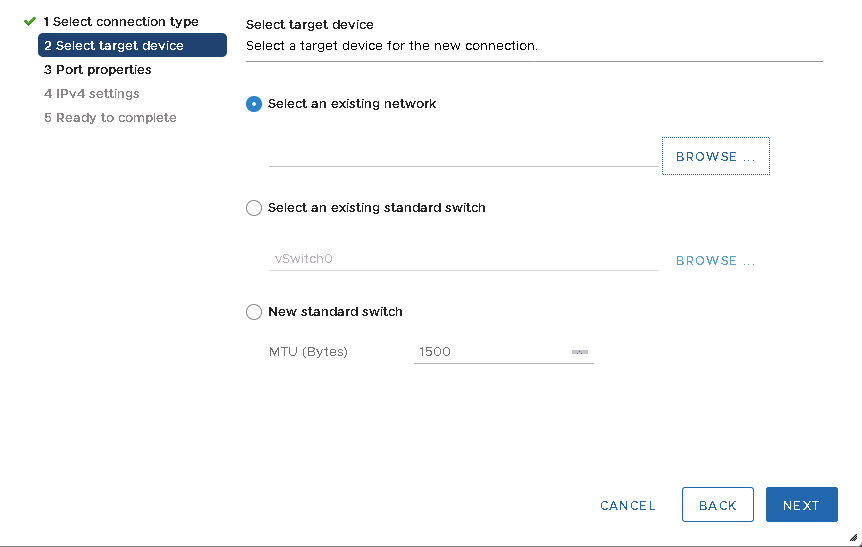Browse for an existing network
This screenshot has height=547, width=862.
coord(715,156)
